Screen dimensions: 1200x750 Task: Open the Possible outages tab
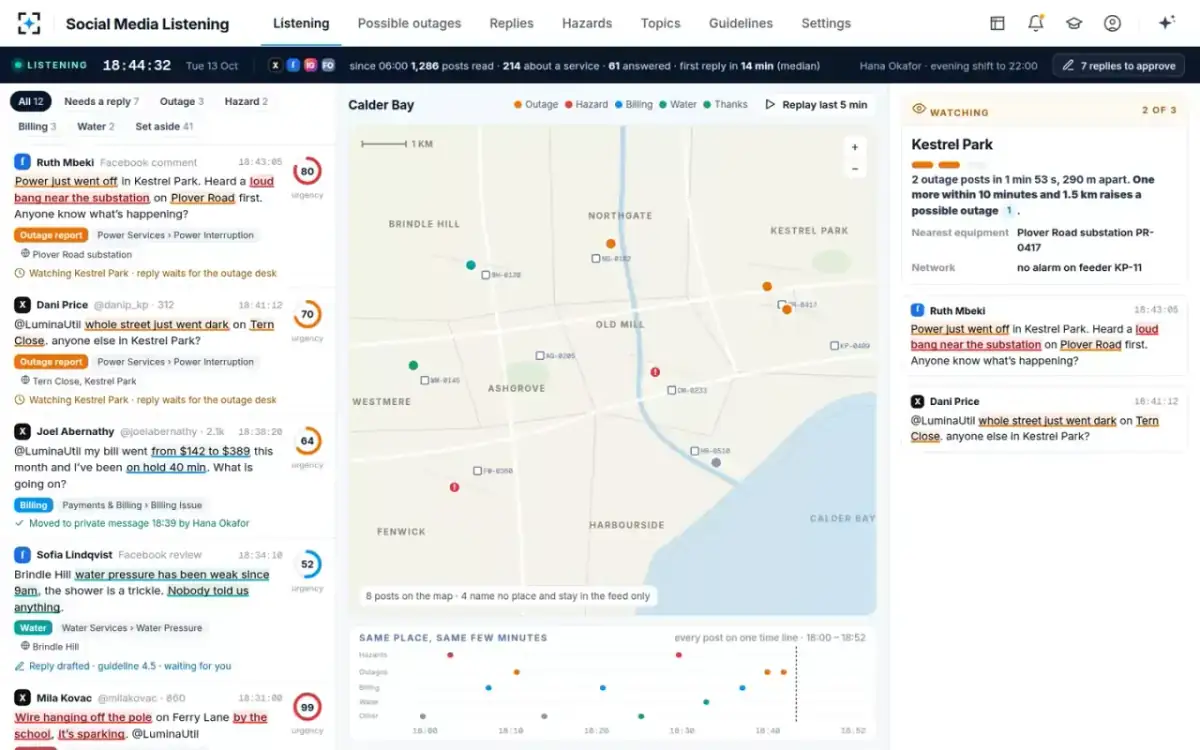(x=409, y=23)
